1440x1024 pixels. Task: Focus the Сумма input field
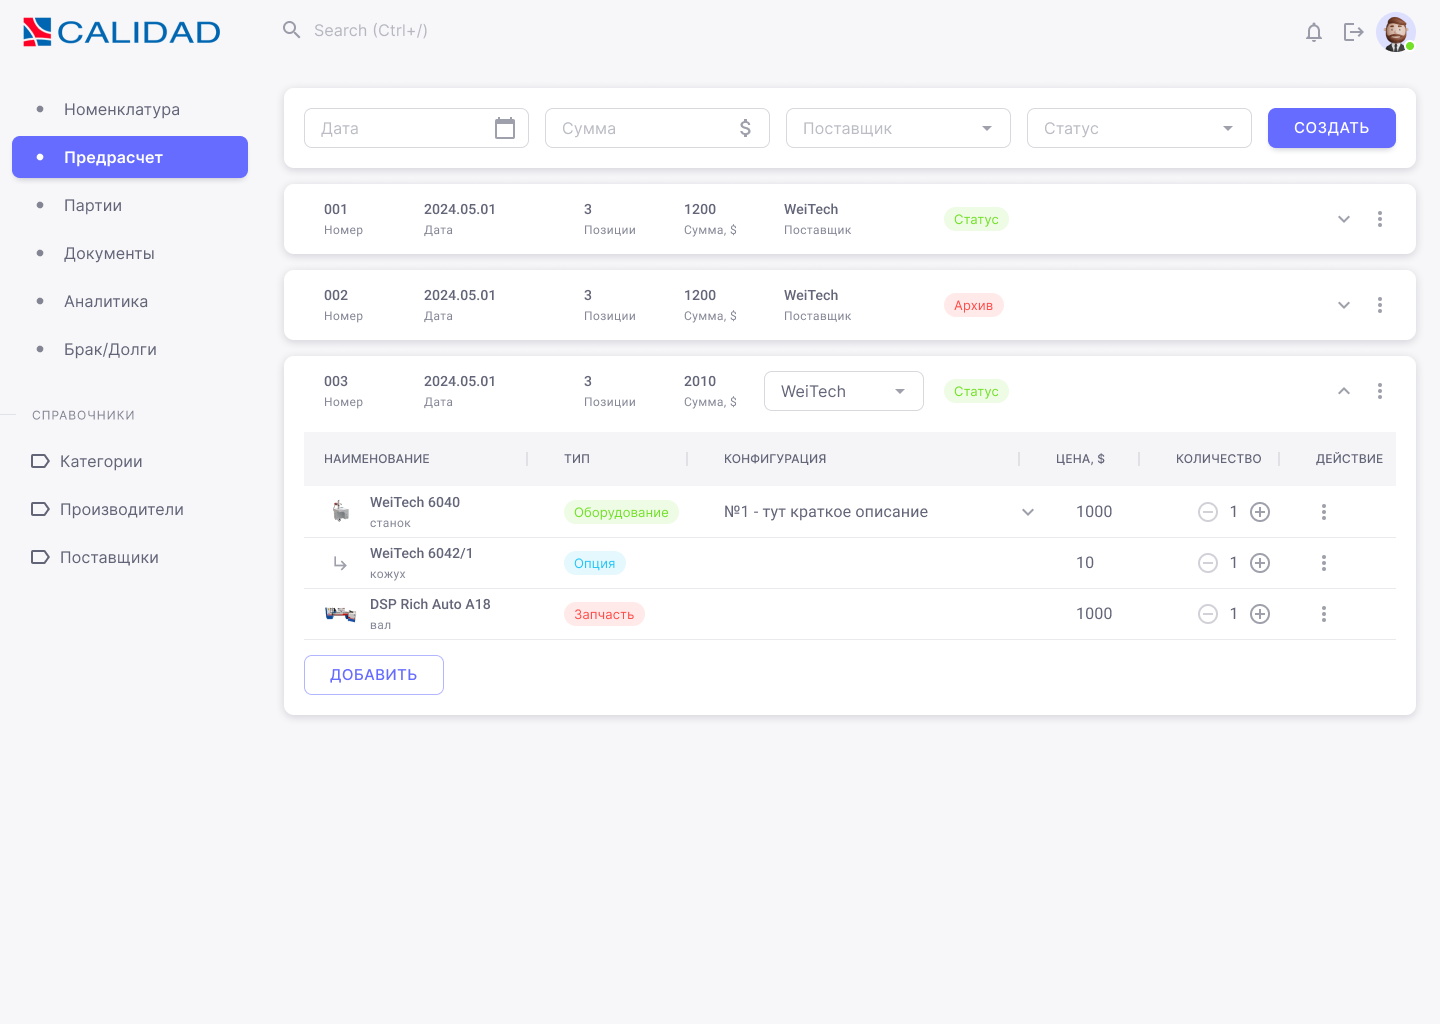[x=657, y=128]
